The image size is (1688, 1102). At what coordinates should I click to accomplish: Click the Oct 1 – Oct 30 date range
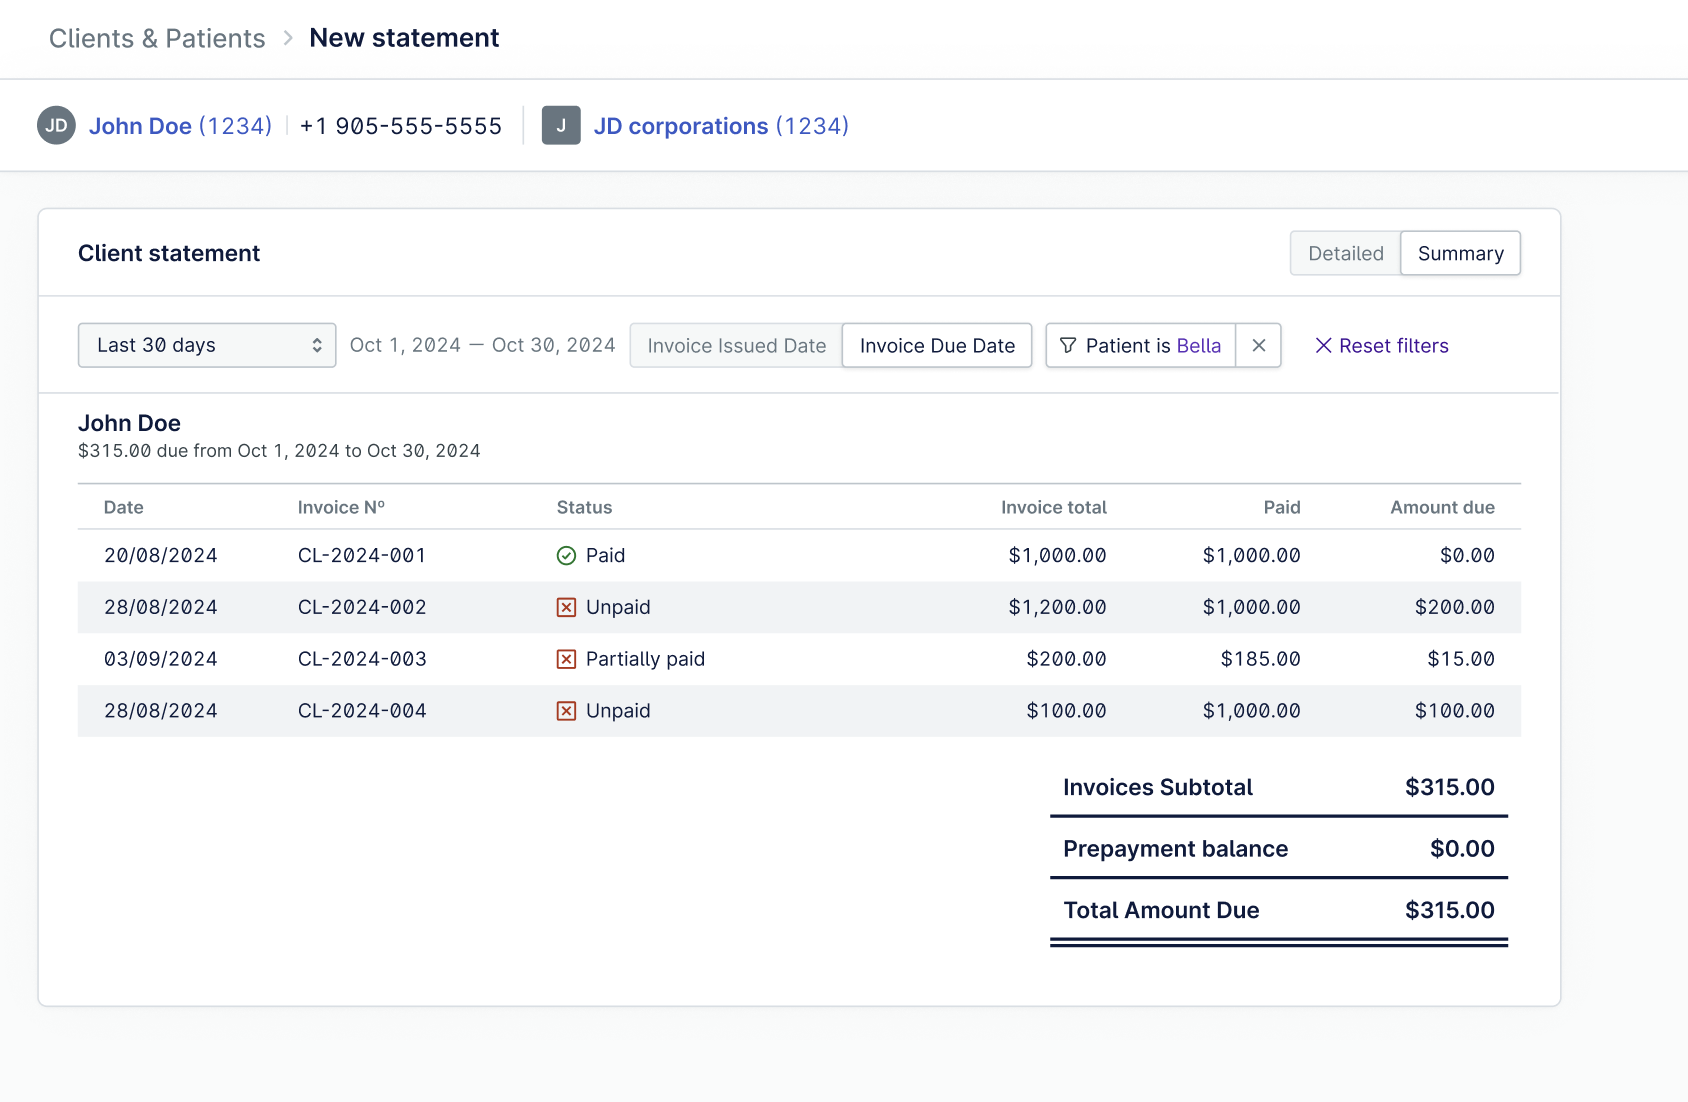pos(482,346)
